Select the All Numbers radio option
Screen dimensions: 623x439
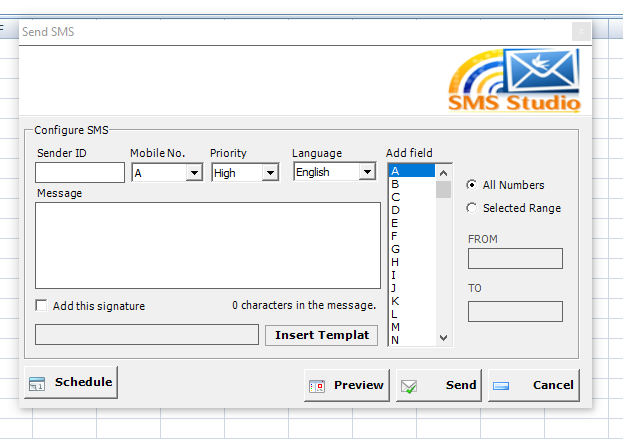[471, 185]
